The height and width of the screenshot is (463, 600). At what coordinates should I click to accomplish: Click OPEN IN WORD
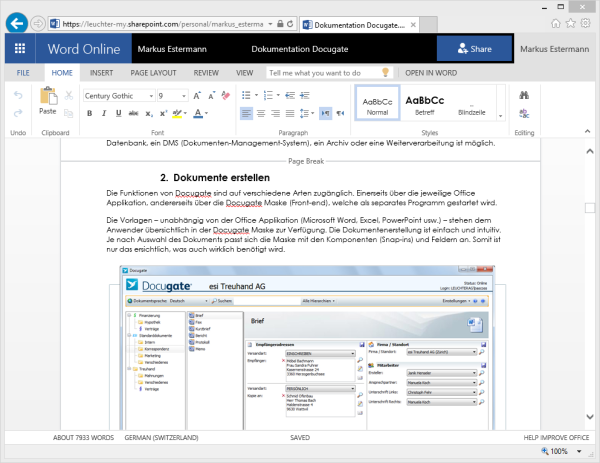coord(431,73)
